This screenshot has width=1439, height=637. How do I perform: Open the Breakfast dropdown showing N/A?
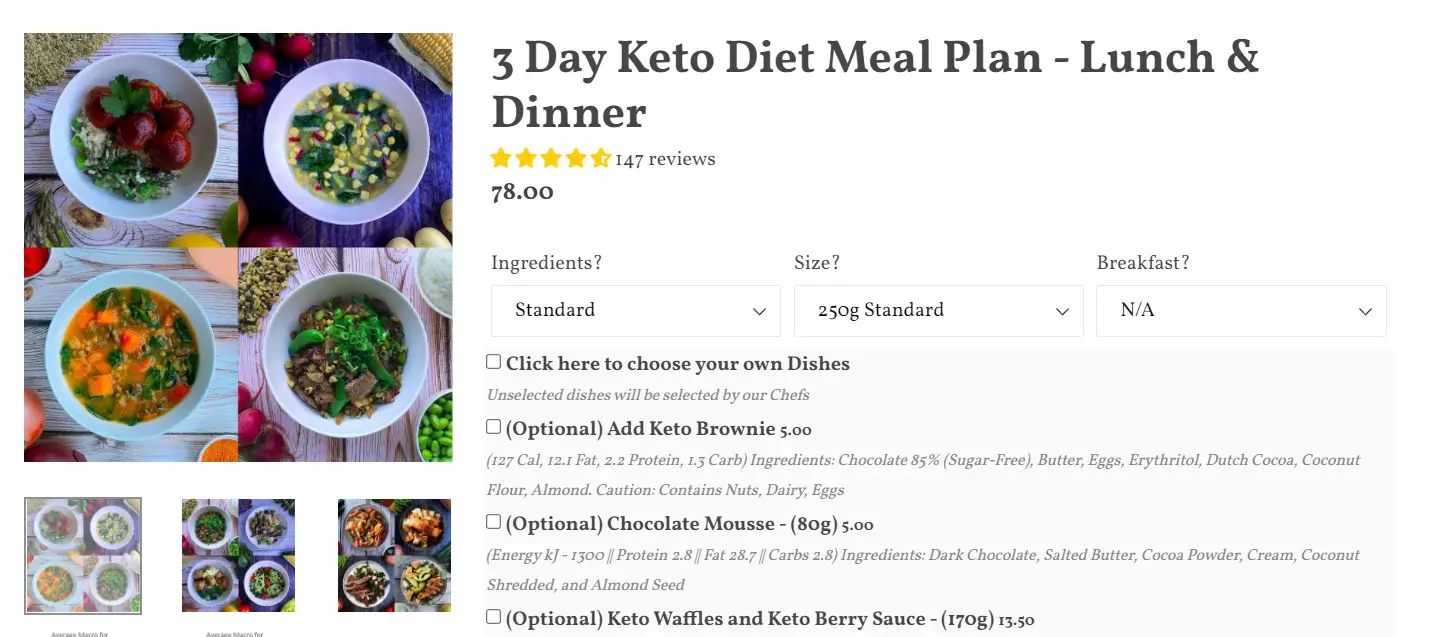point(1241,311)
